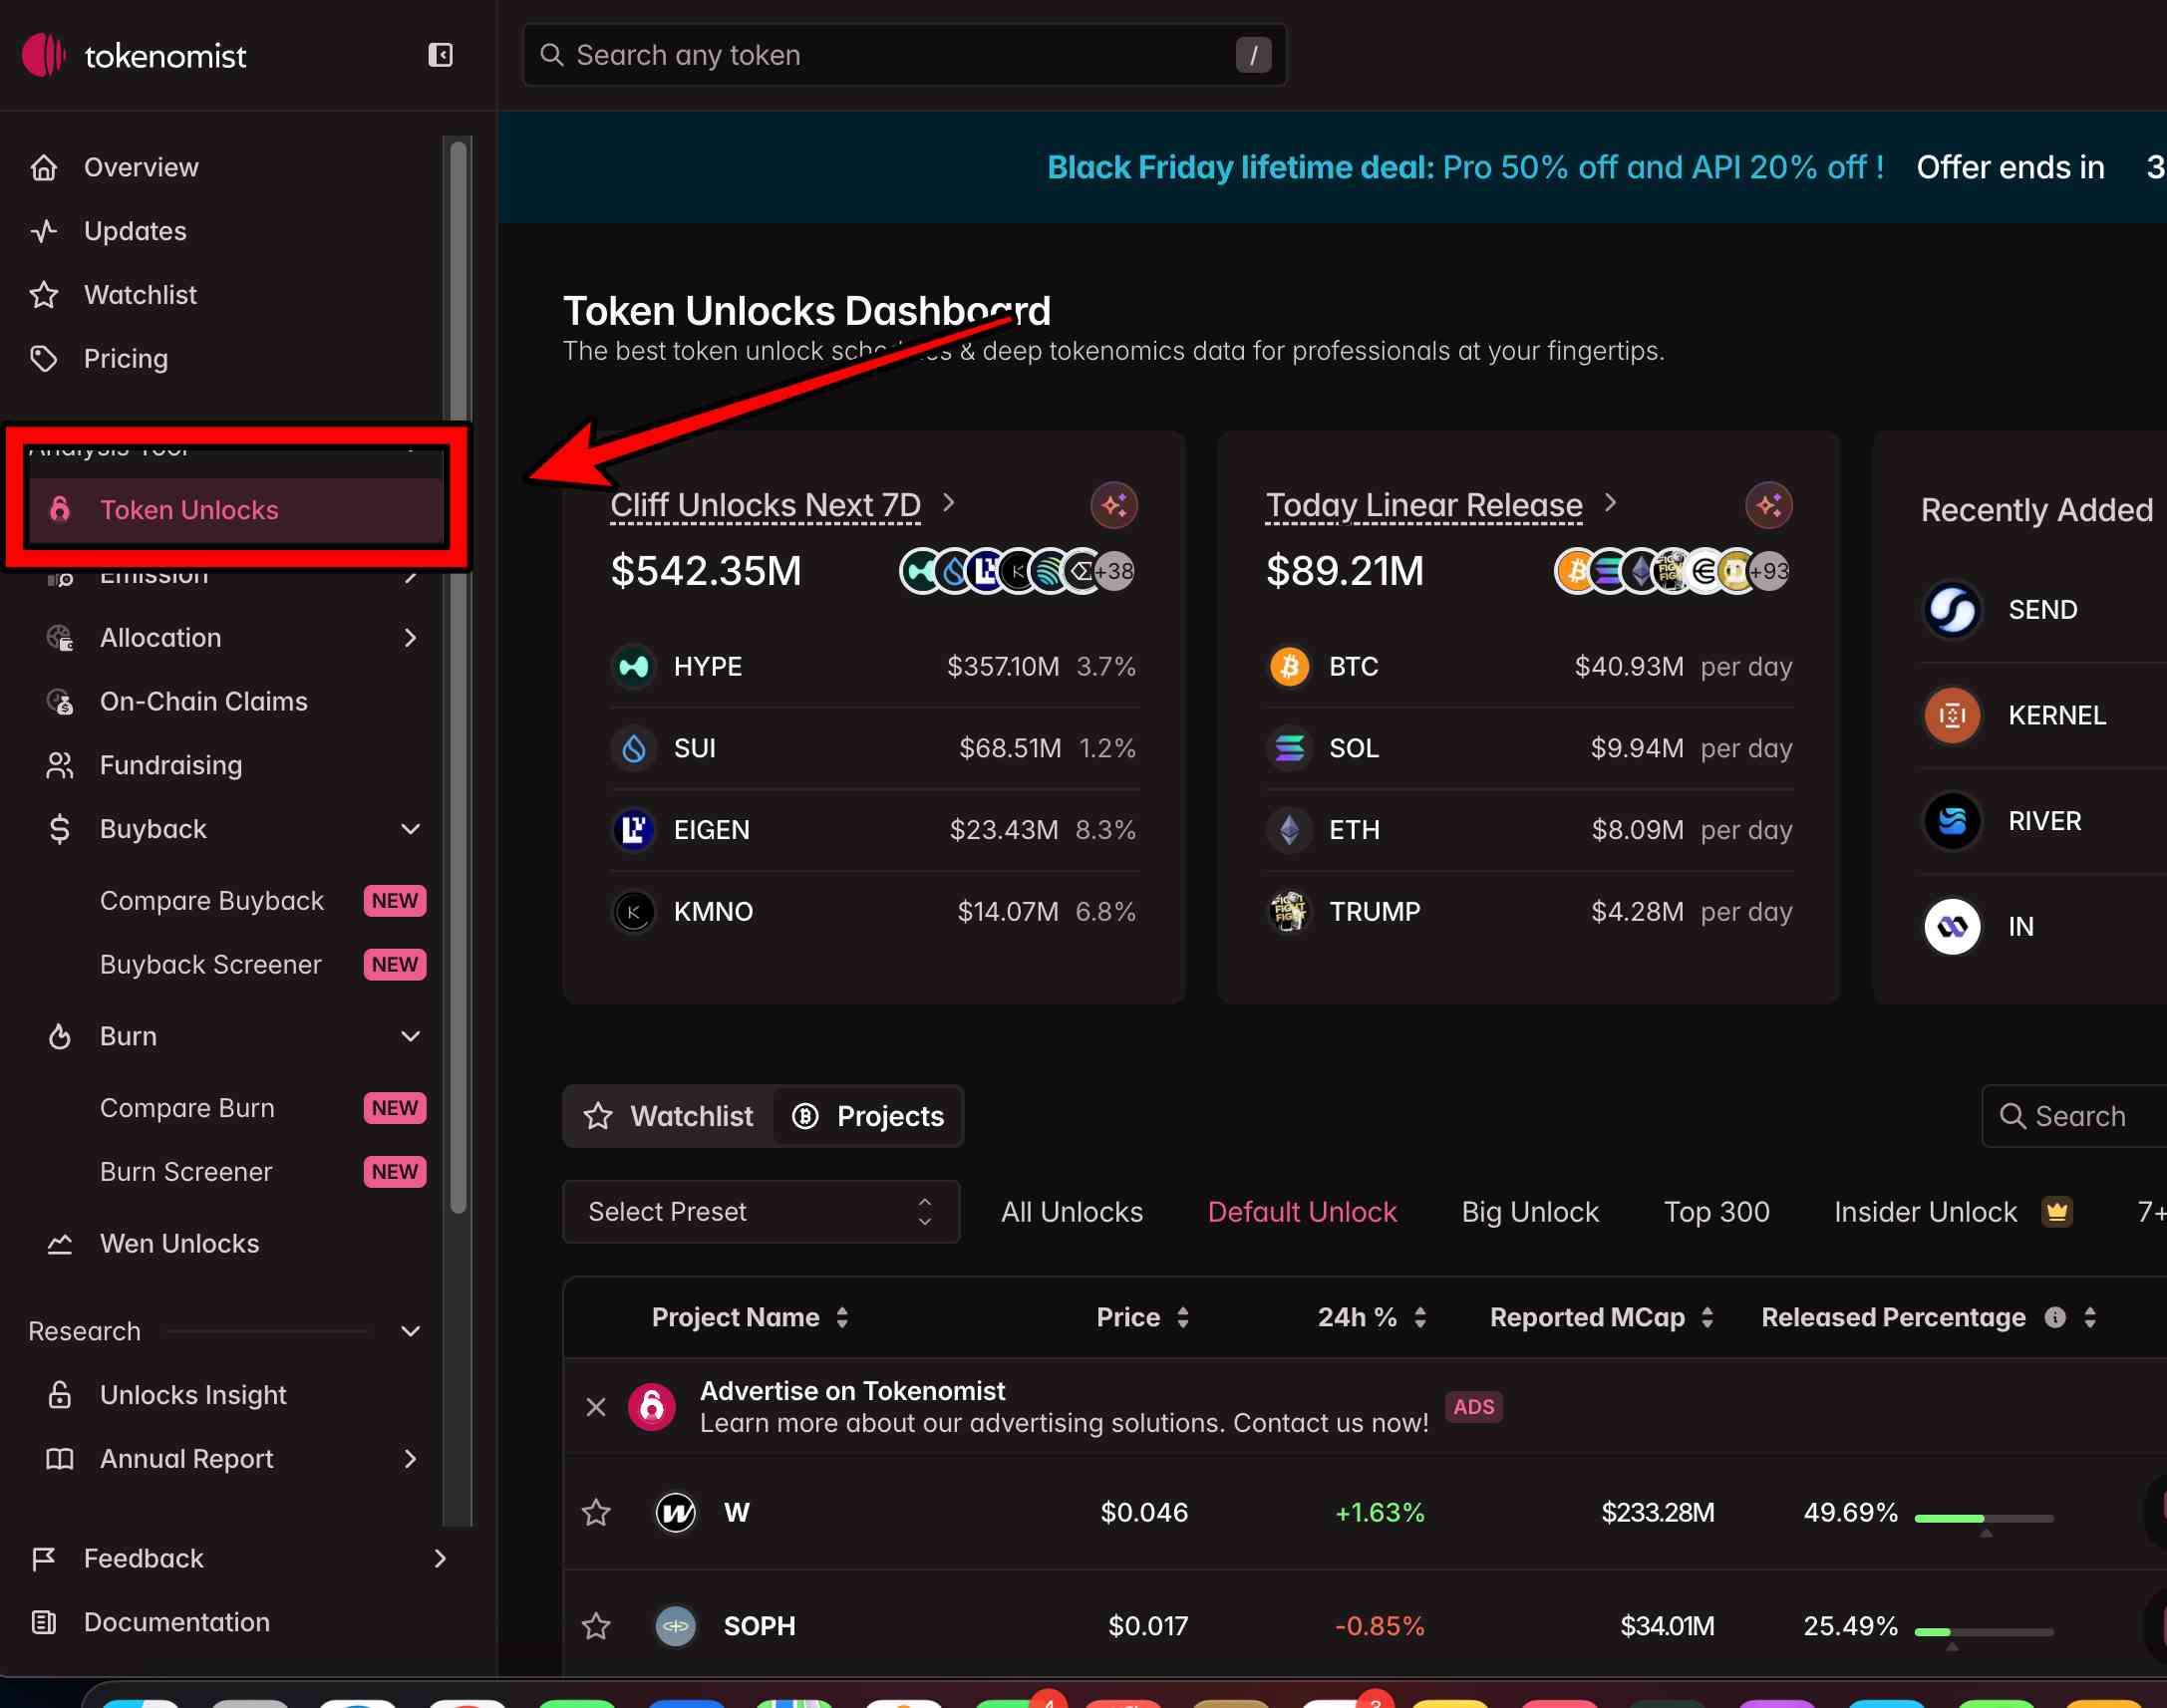The width and height of the screenshot is (2167, 1708).
Task: Click info icon beside Released Percentage
Action: (2054, 1317)
